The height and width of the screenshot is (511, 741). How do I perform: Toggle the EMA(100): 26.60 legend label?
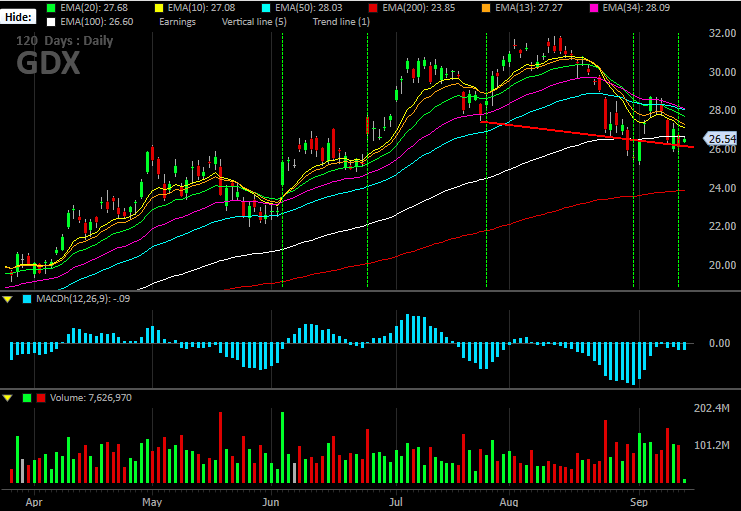click(96, 21)
